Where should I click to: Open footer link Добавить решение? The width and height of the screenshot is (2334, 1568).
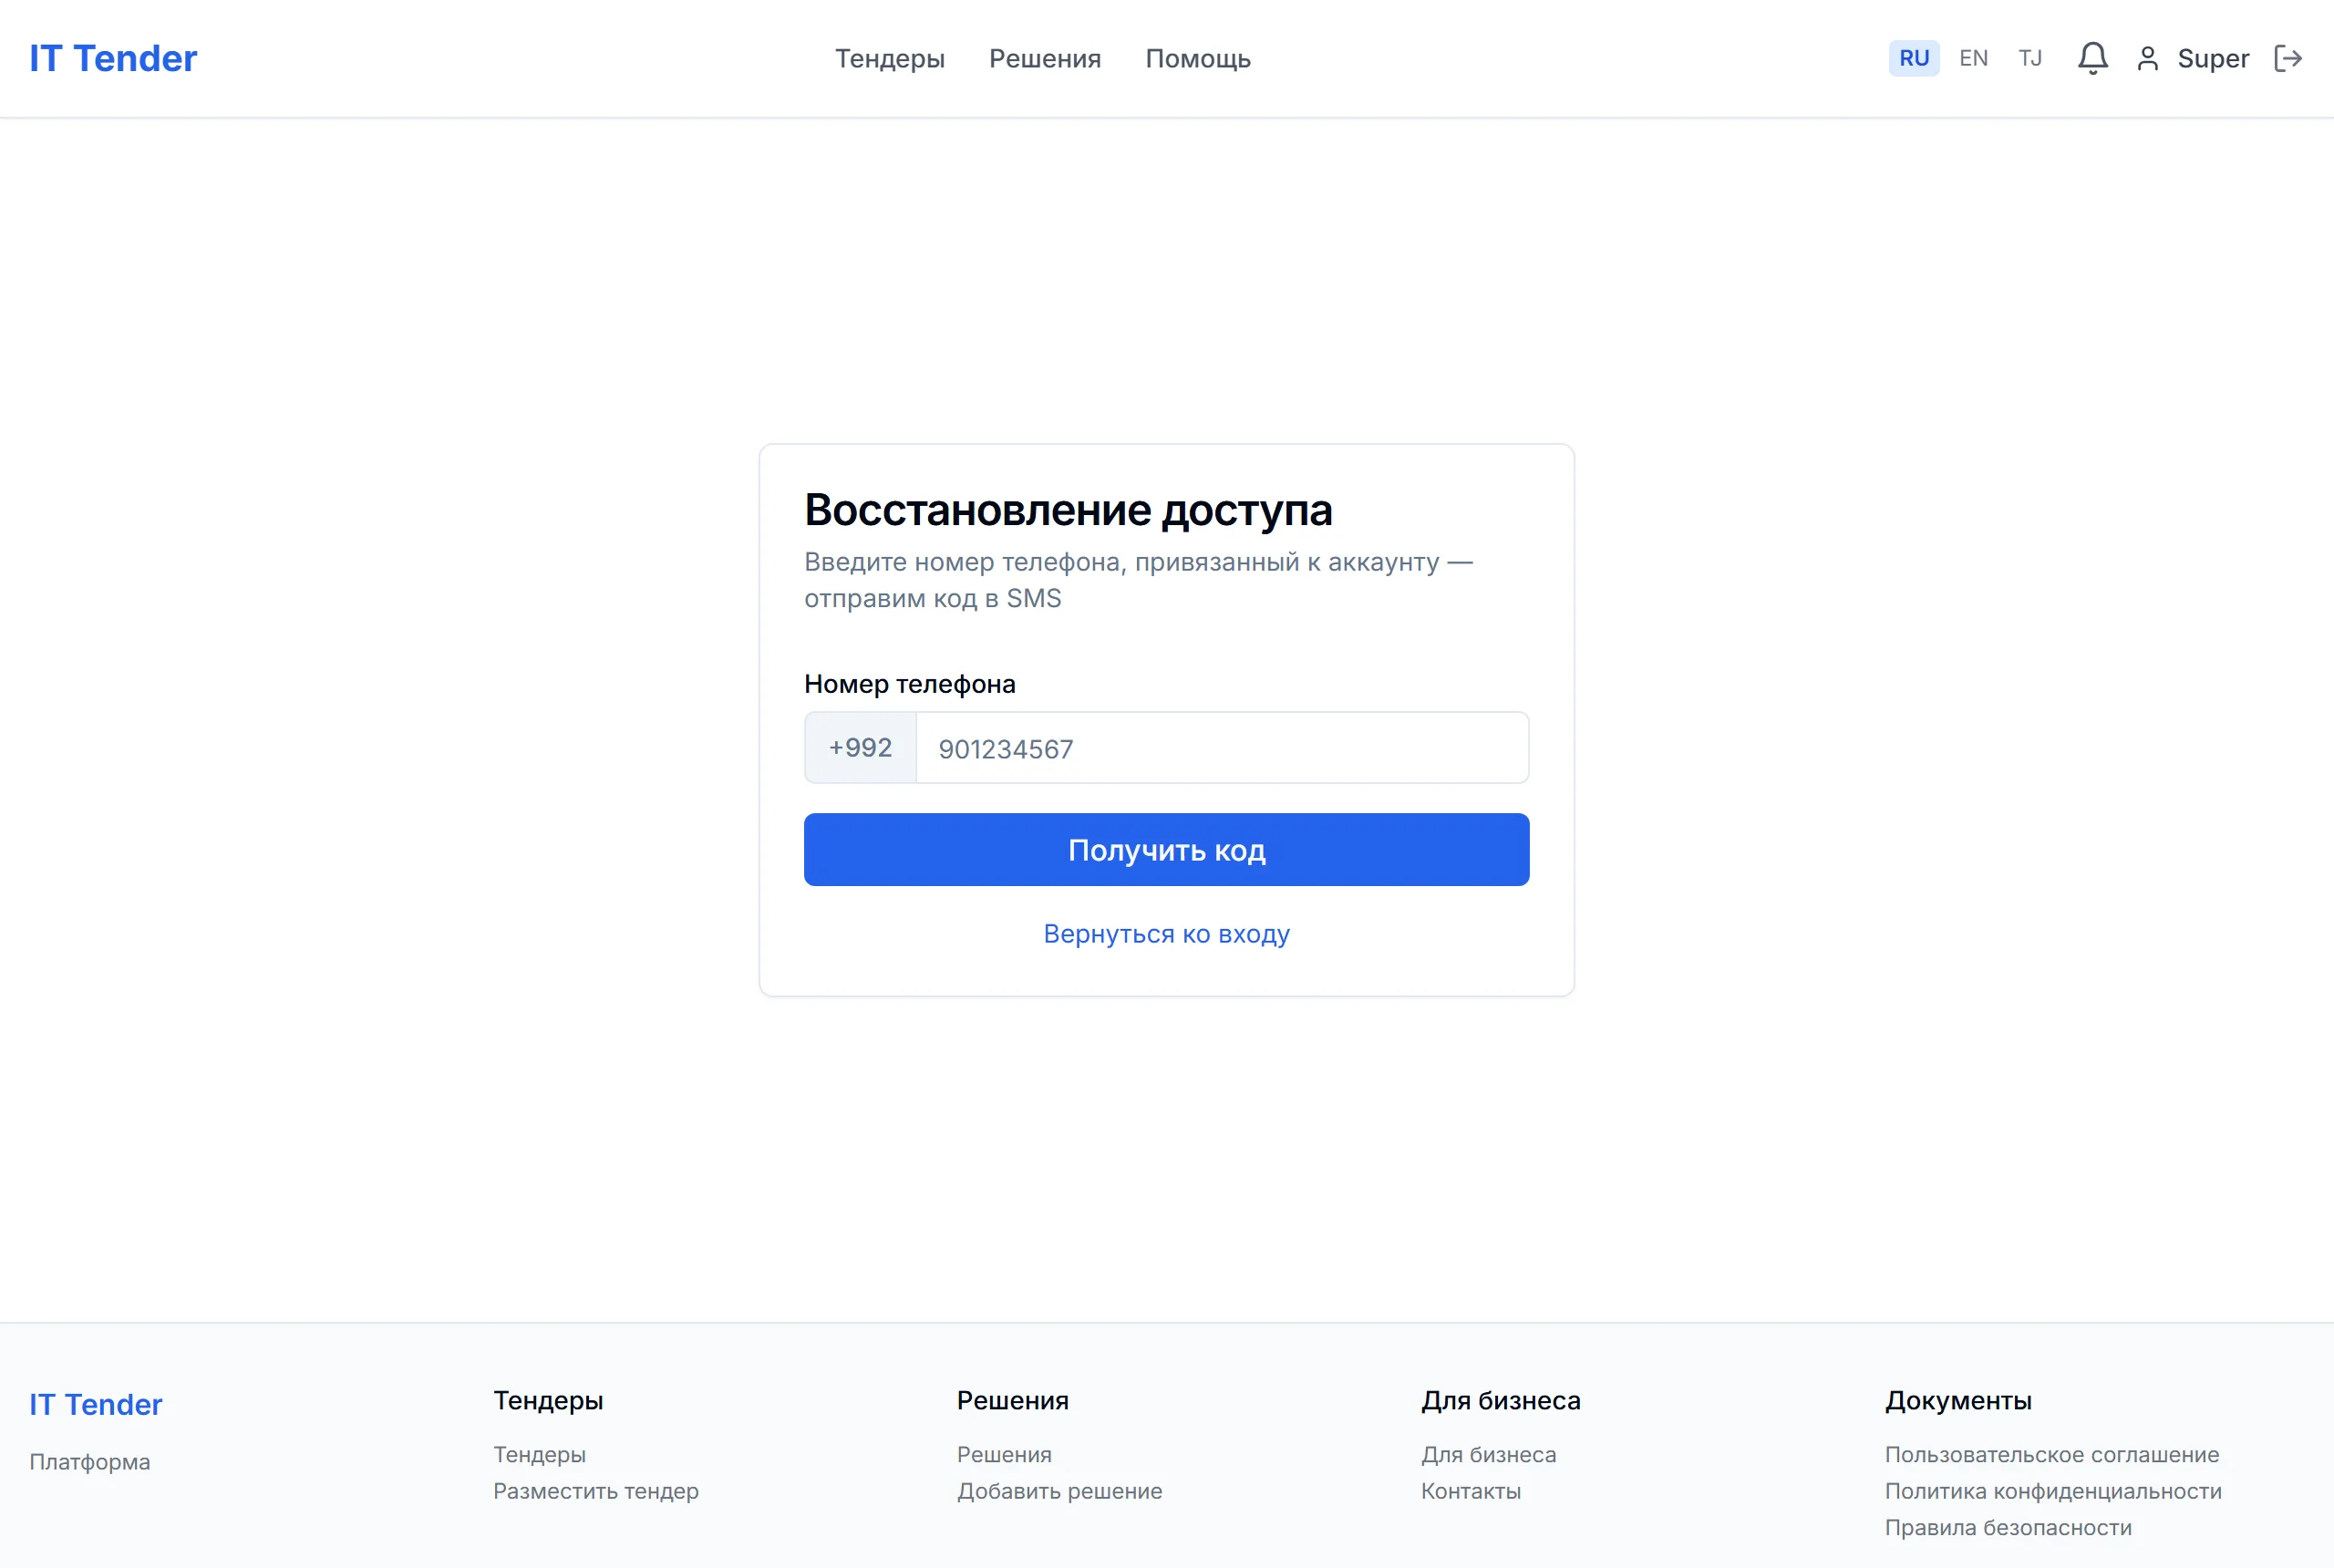click(x=1059, y=1491)
